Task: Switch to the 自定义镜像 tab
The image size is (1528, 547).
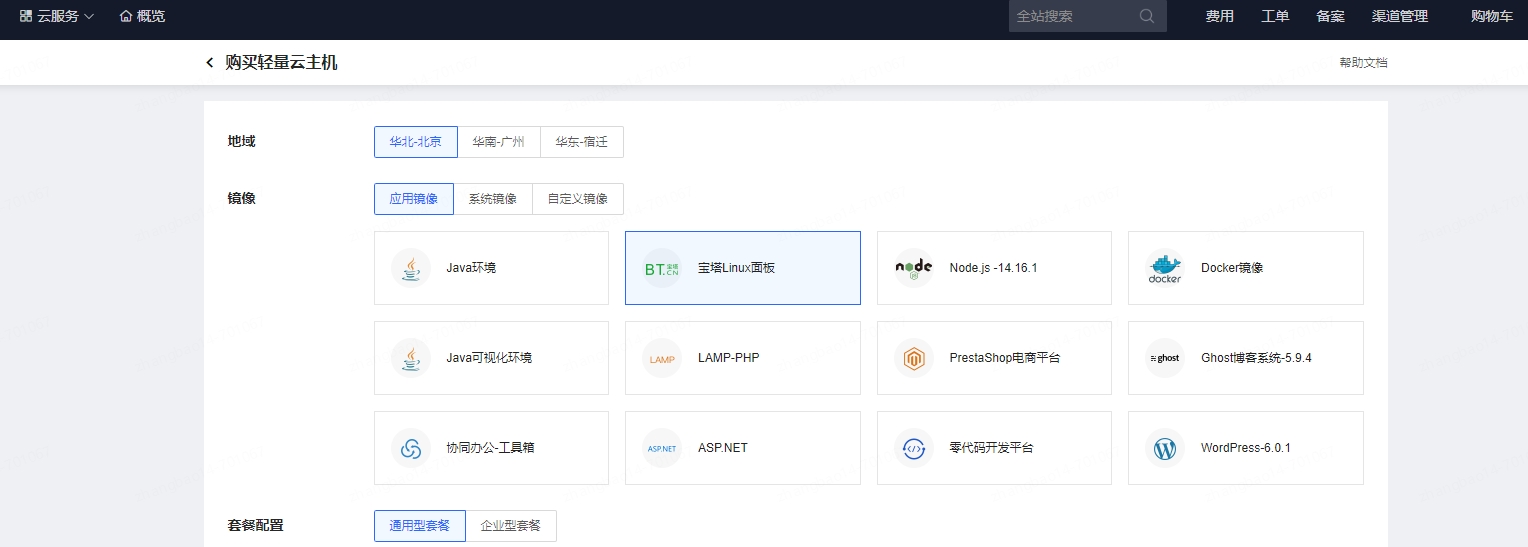Action: tap(577, 199)
